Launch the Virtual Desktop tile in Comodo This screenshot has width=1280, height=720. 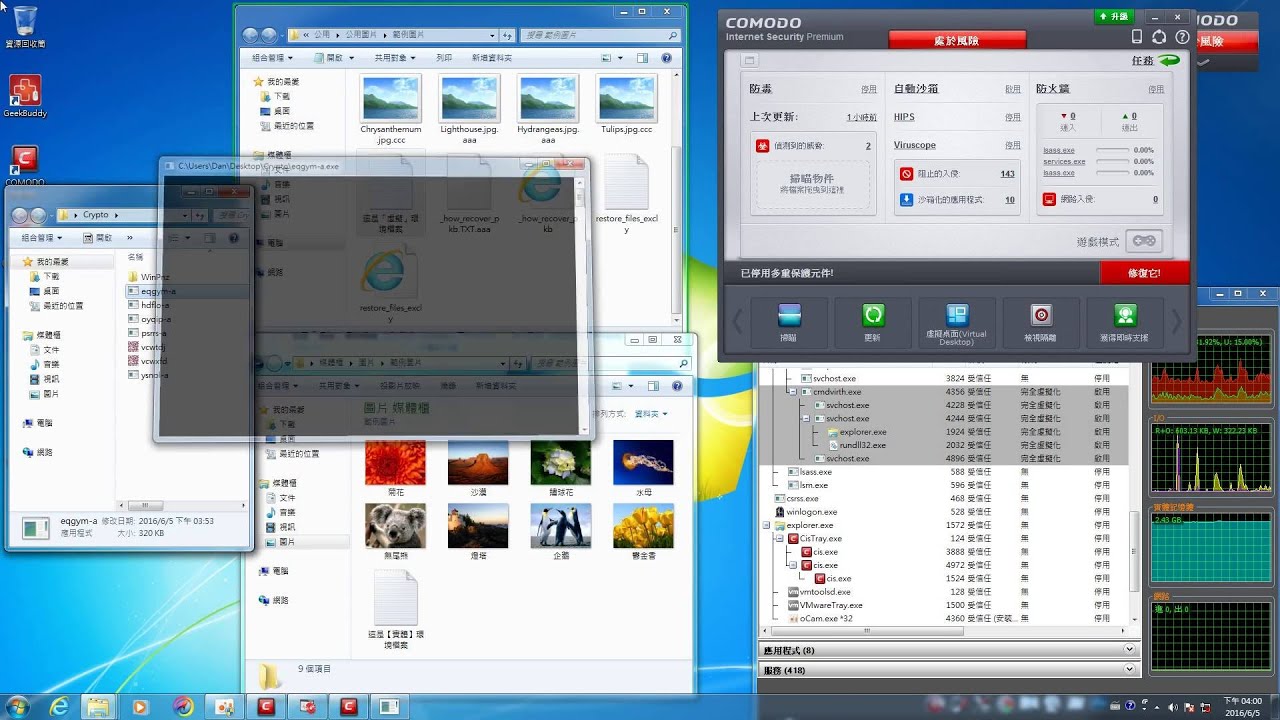tap(957, 321)
